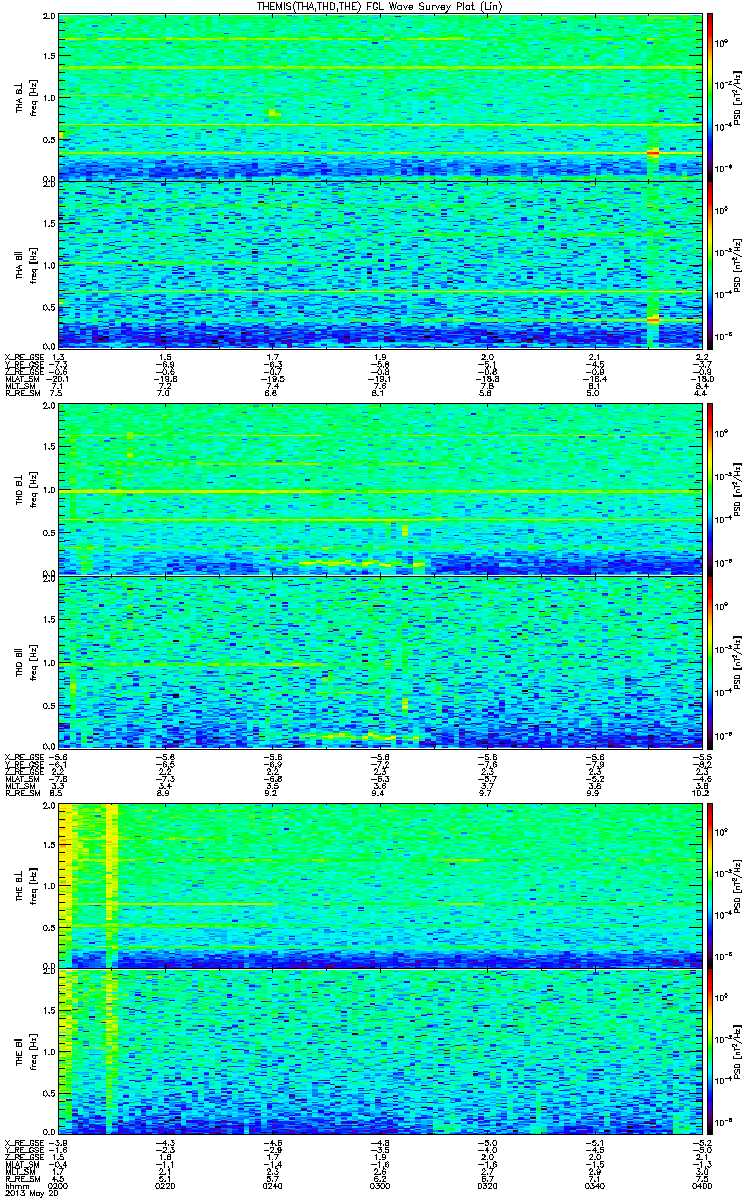Screen dimensions: 750x1200
Task: Click the 1.0 frequency tick of THD perpendicular panel
Action: point(51,491)
